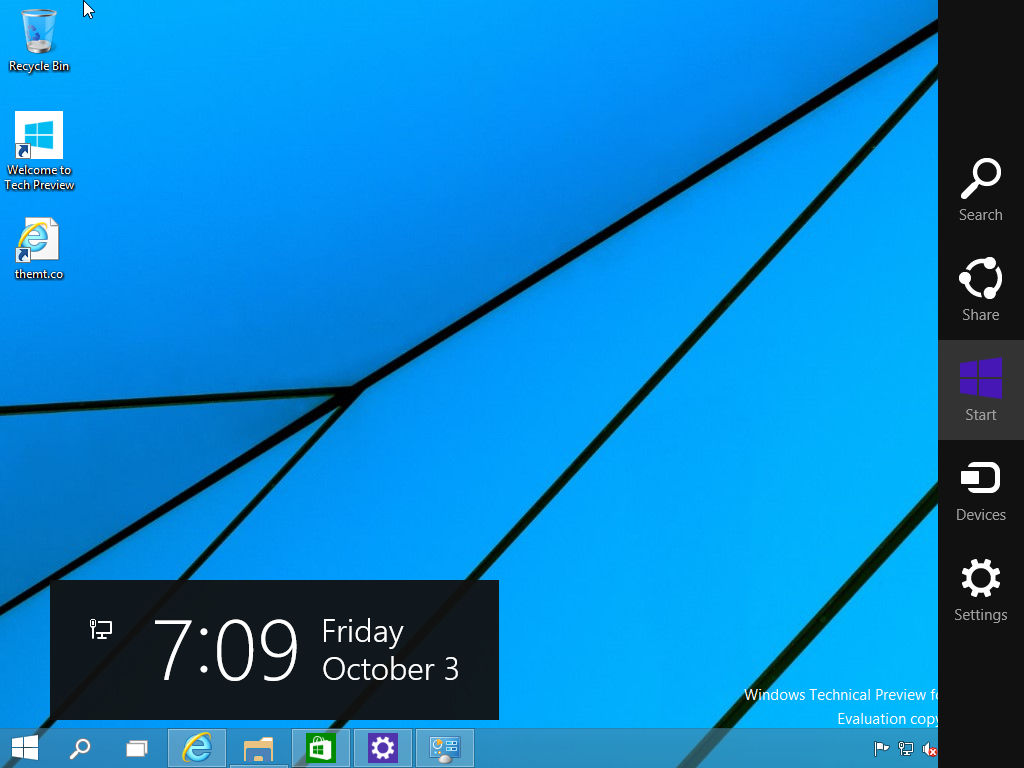
Task: Select the Start charm
Action: tap(980, 390)
